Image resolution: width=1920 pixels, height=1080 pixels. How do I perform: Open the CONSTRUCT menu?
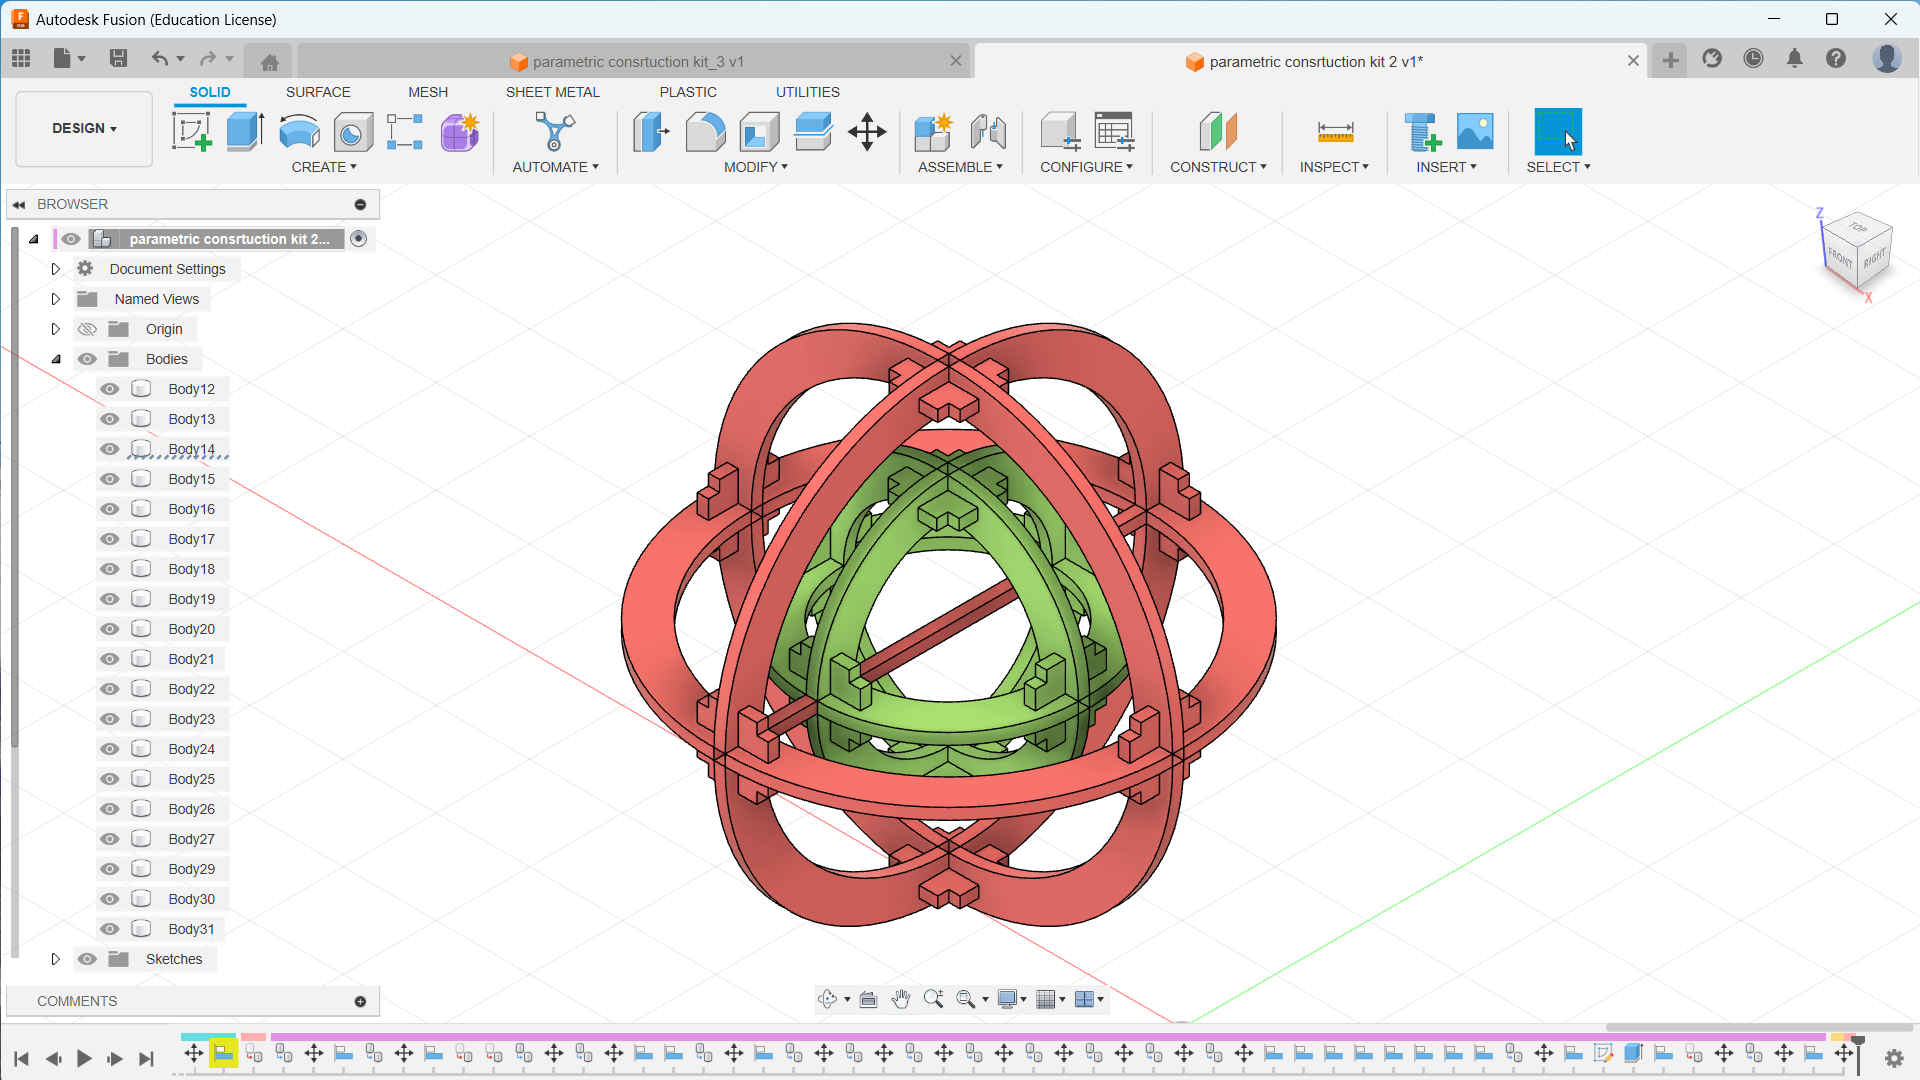[1217, 167]
